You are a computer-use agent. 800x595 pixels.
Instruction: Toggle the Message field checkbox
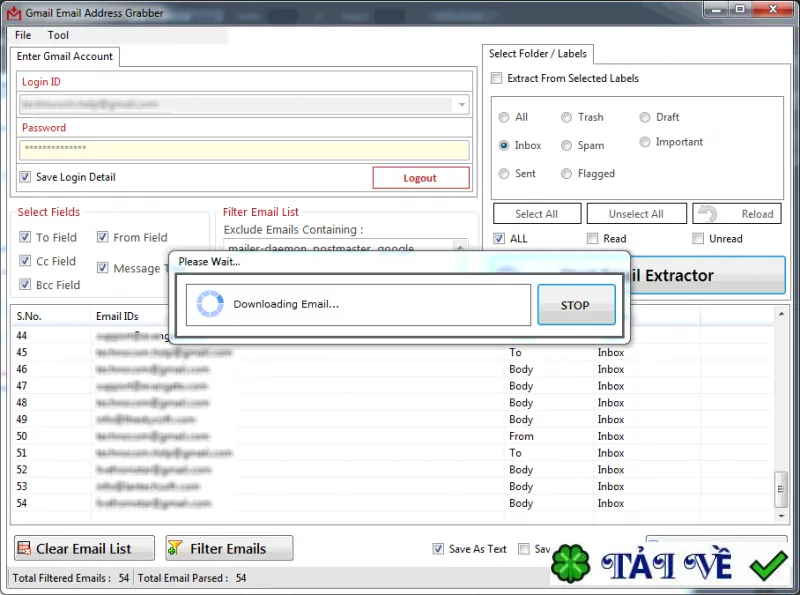(103, 267)
